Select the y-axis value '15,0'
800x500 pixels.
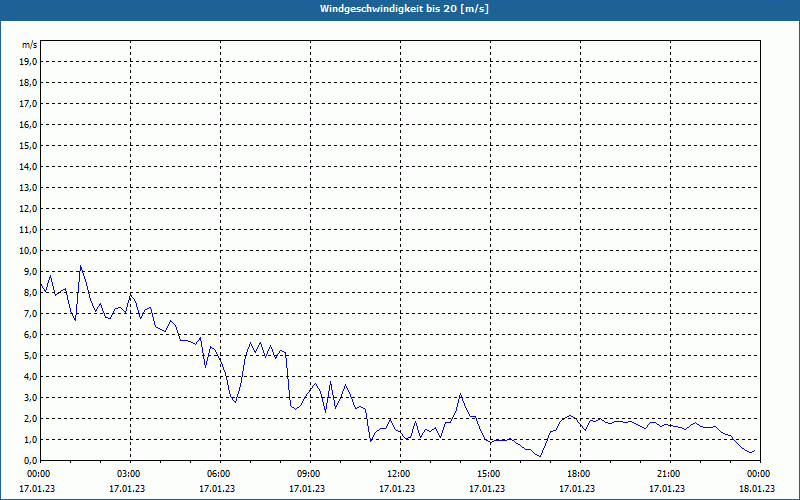[28, 145]
